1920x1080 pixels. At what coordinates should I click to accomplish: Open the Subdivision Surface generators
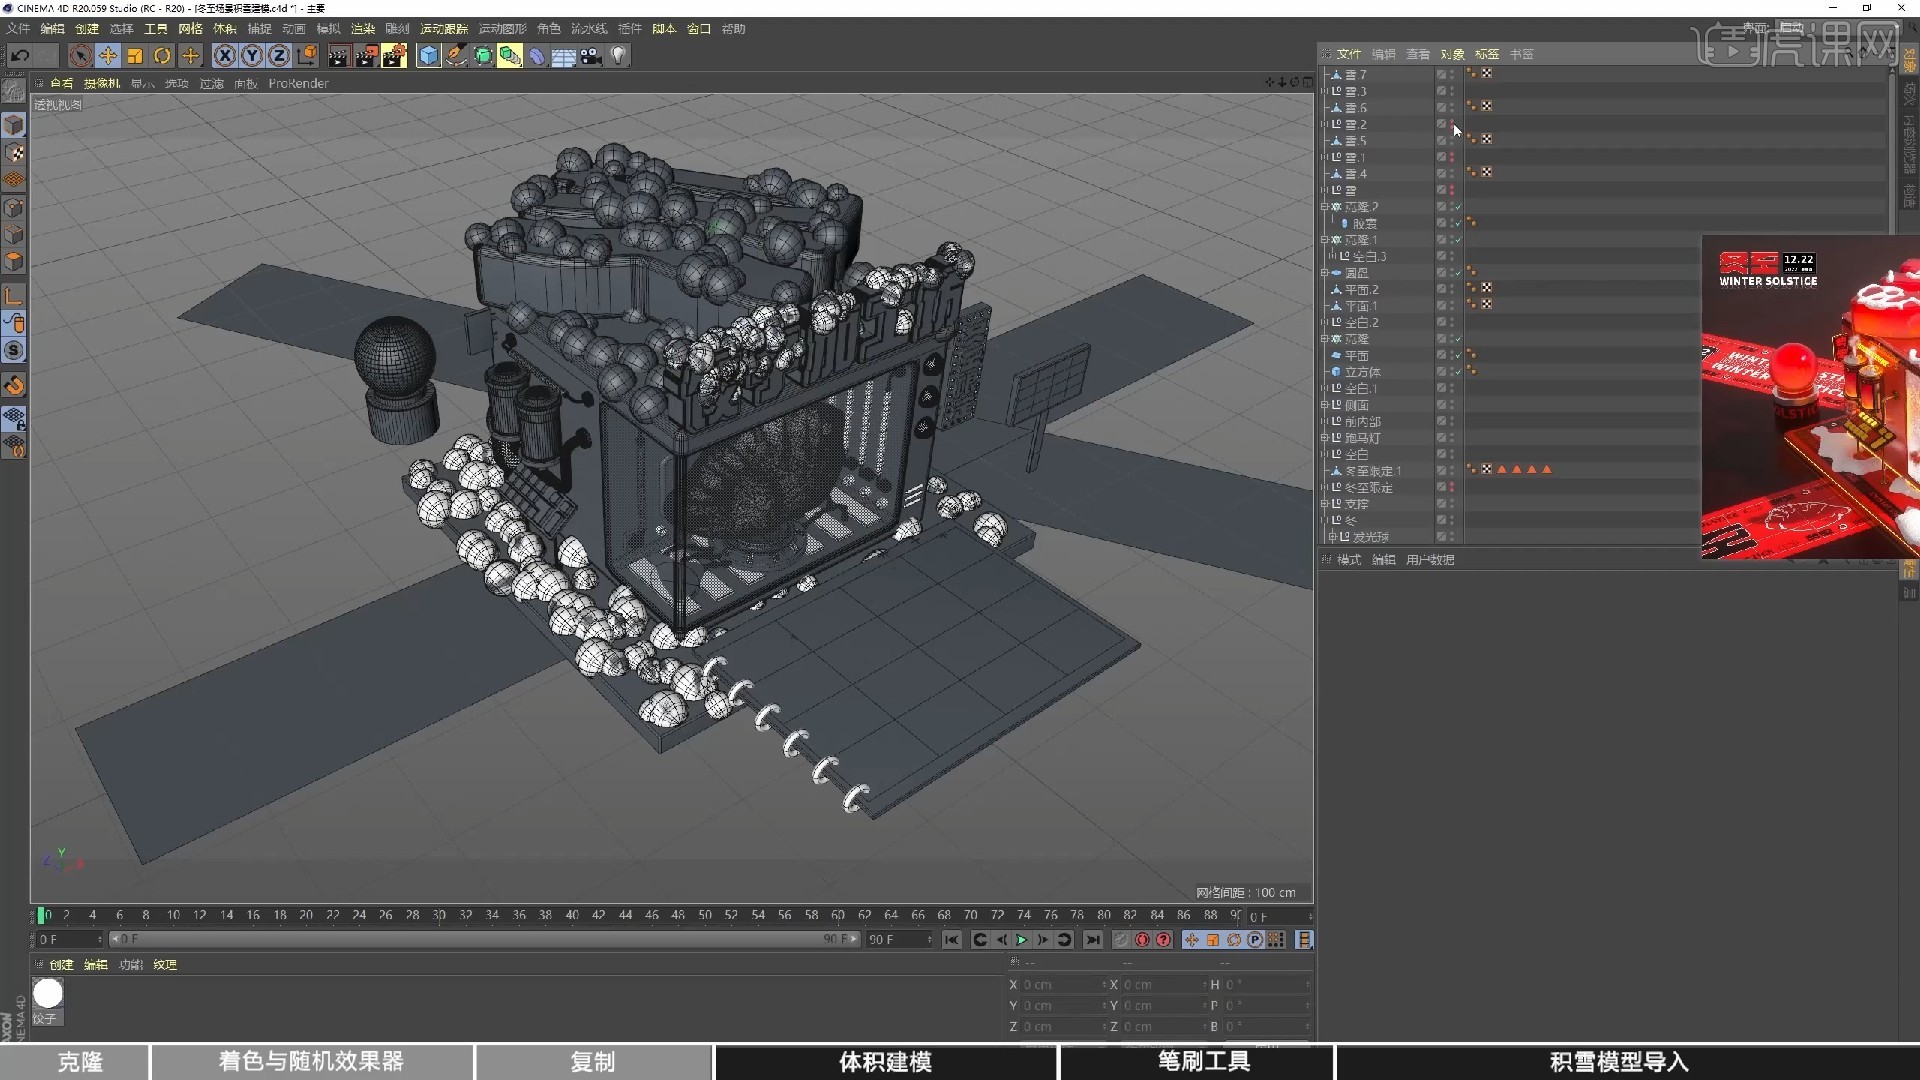coord(483,56)
